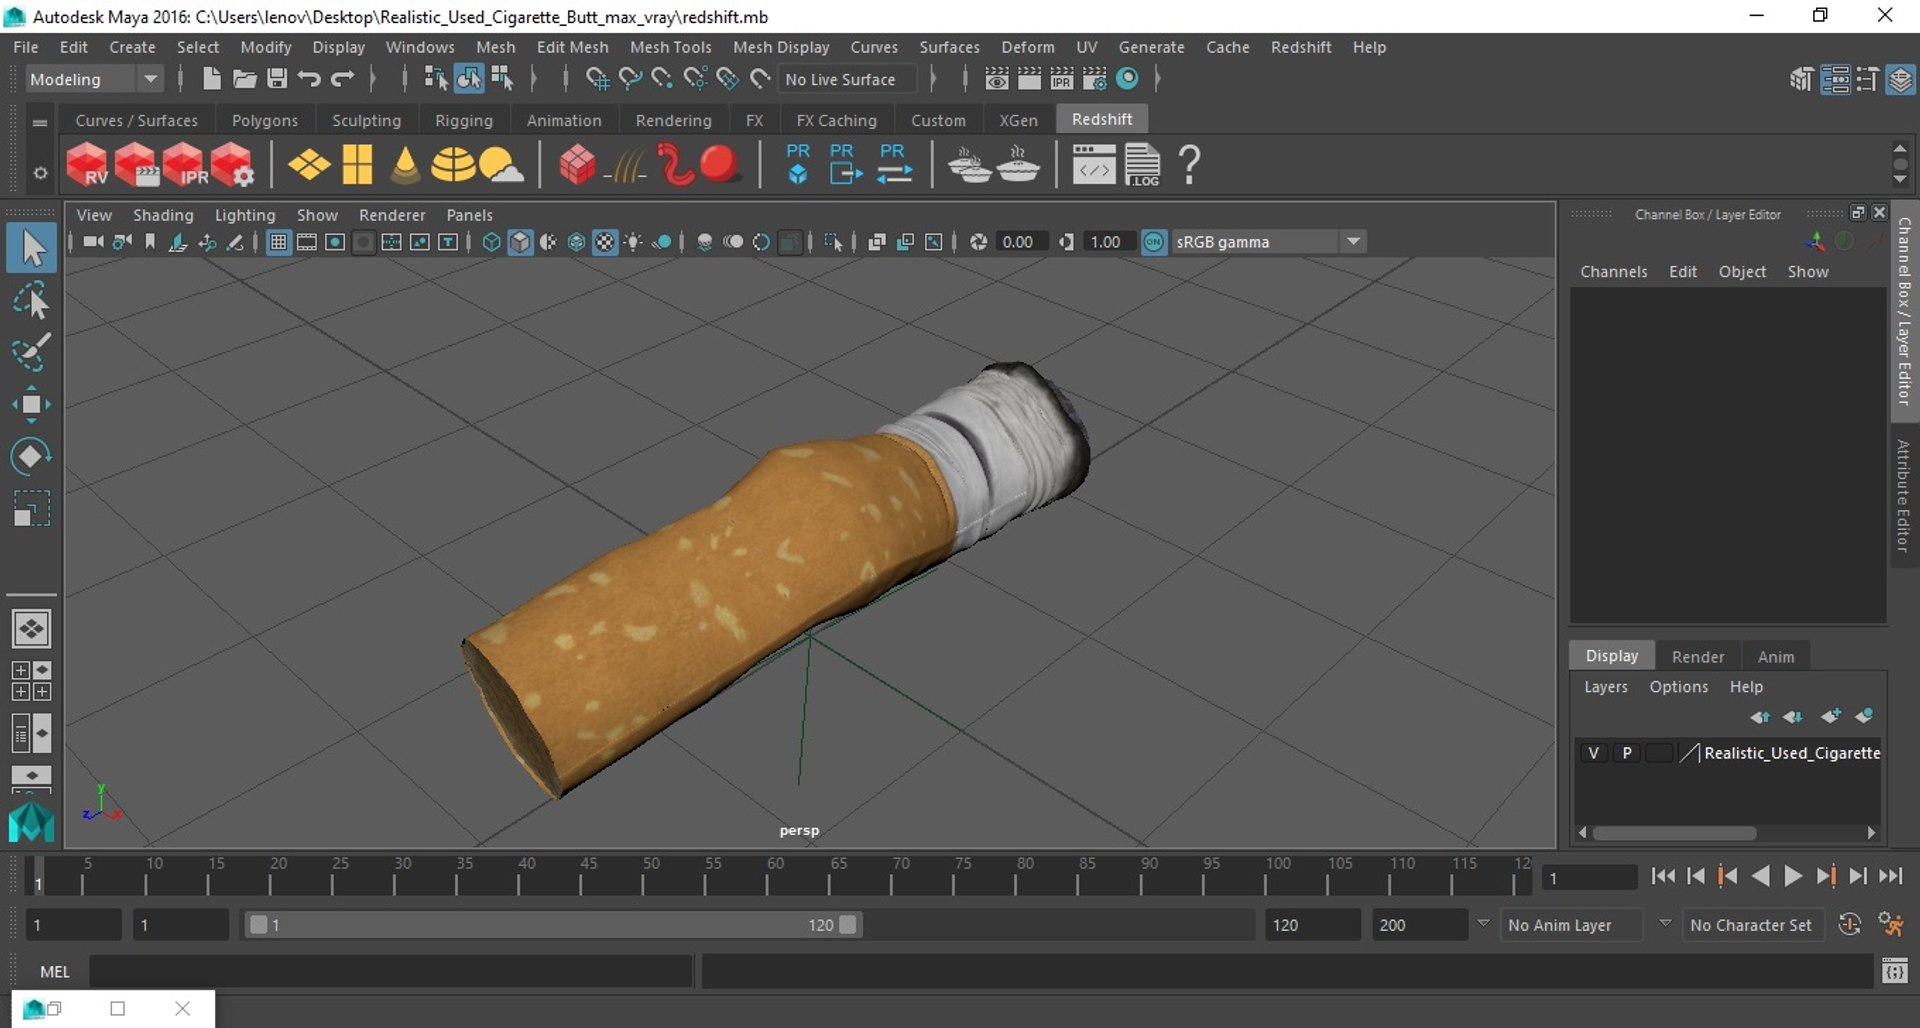The height and width of the screenshot is (1028, 1920).
Task: Open the viewport Lighting menu
Action: 244,215
